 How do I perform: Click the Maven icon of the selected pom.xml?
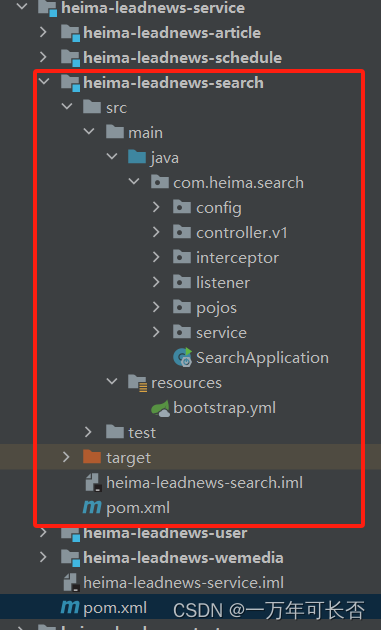coord(70,607)
